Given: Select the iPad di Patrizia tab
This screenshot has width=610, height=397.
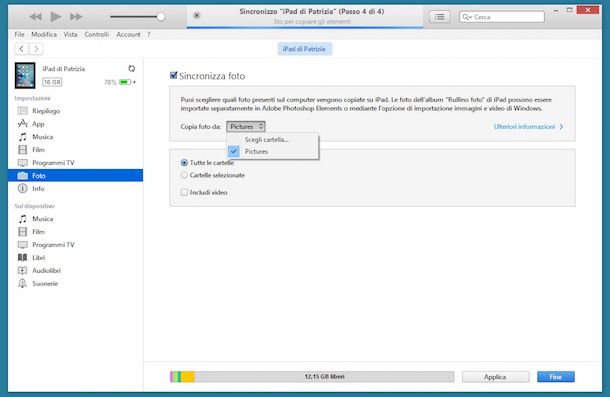Looking at the screenshot, I should click(x=304, y=49).
